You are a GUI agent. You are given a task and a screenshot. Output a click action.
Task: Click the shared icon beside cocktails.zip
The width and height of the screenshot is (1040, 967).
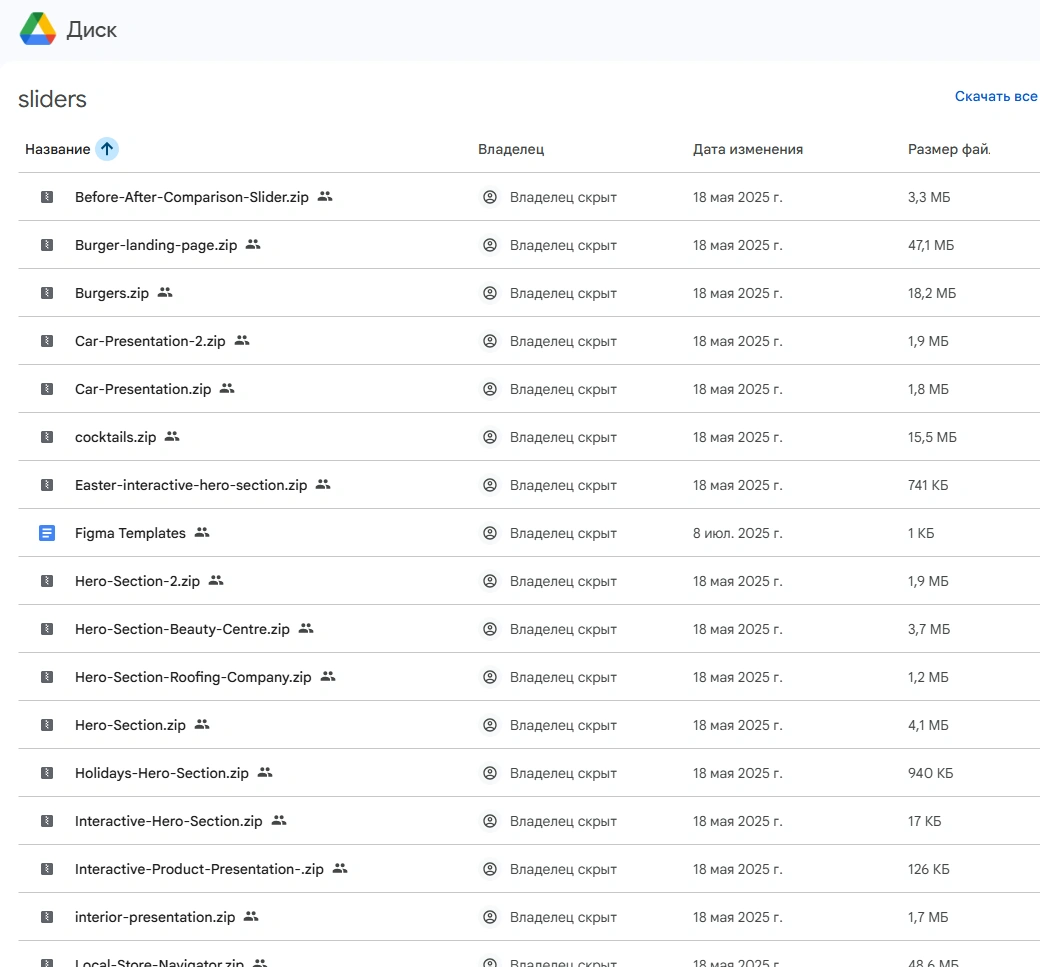point(172,437)
